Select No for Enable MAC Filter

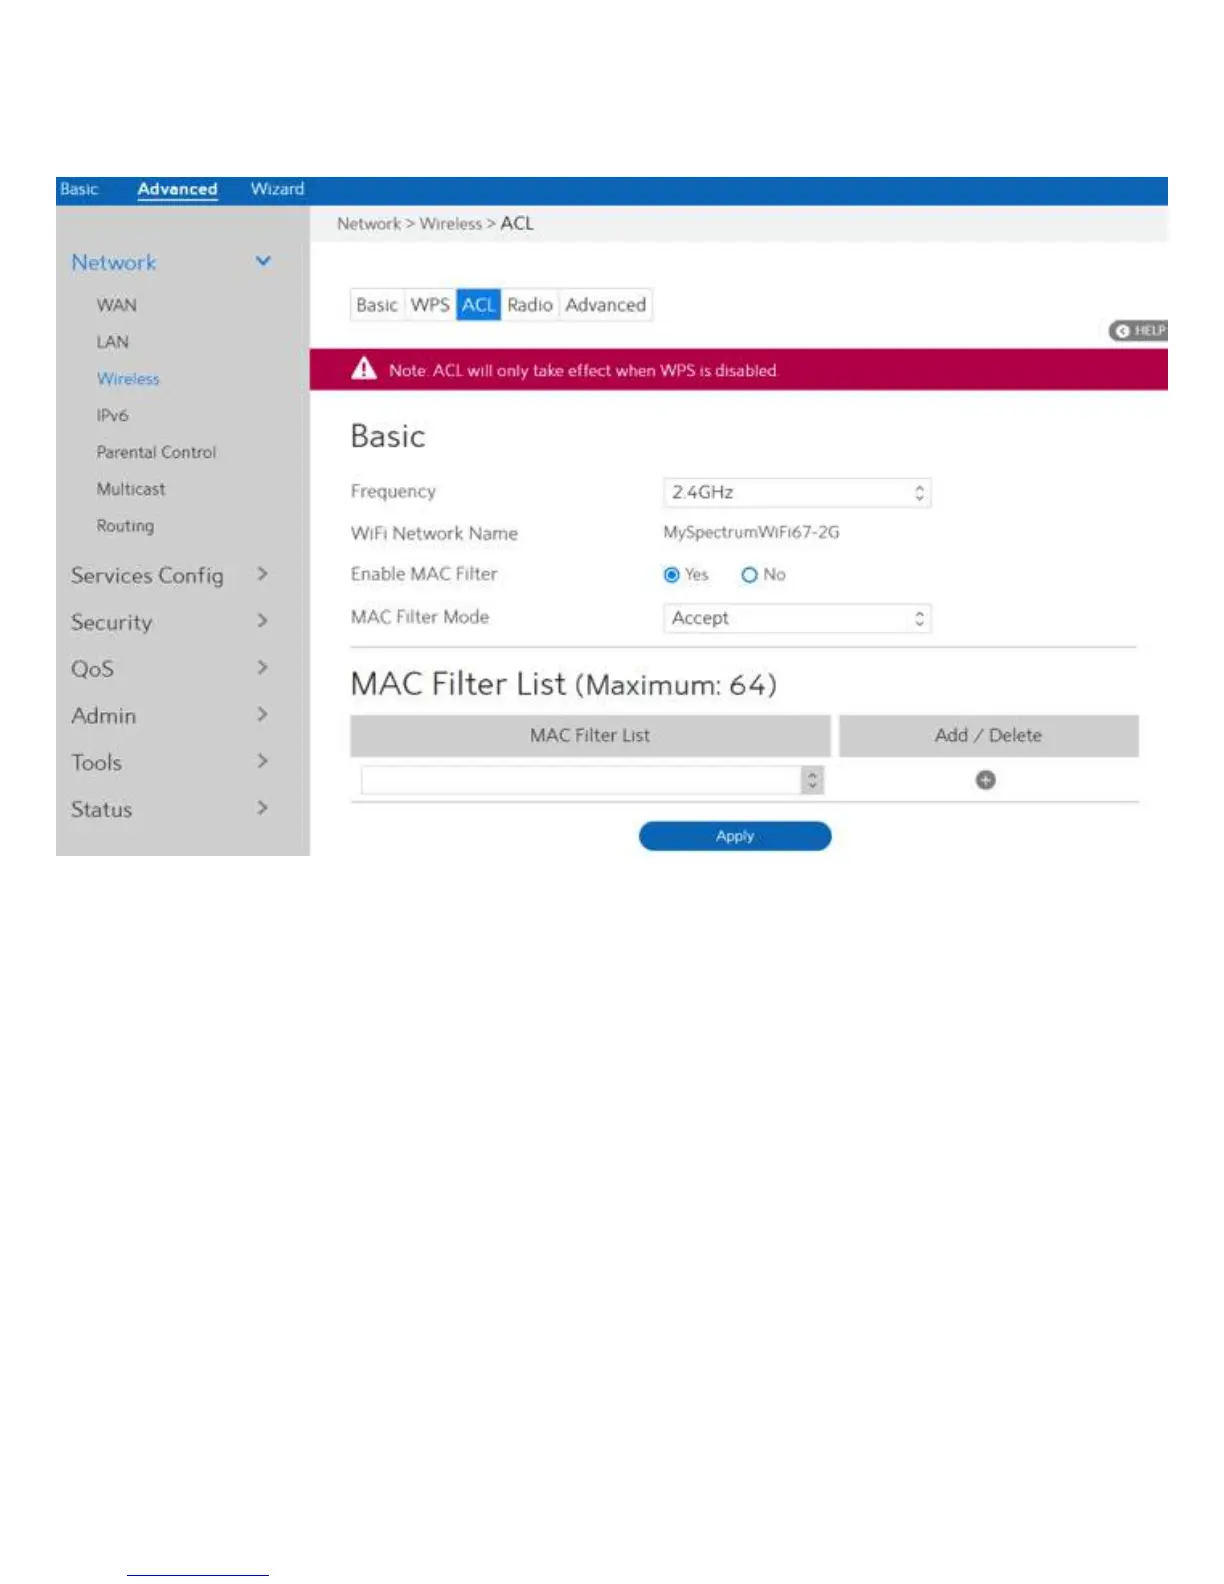[x=749, y=575]
